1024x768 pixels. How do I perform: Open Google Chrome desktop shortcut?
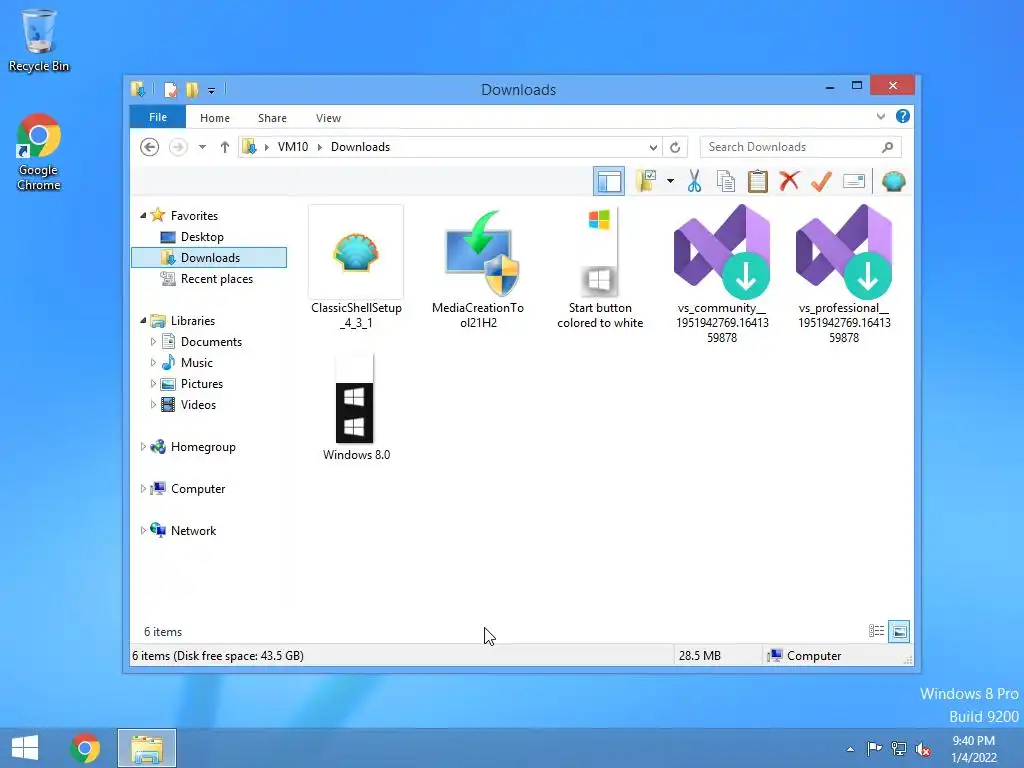click(x=39, y=152)
